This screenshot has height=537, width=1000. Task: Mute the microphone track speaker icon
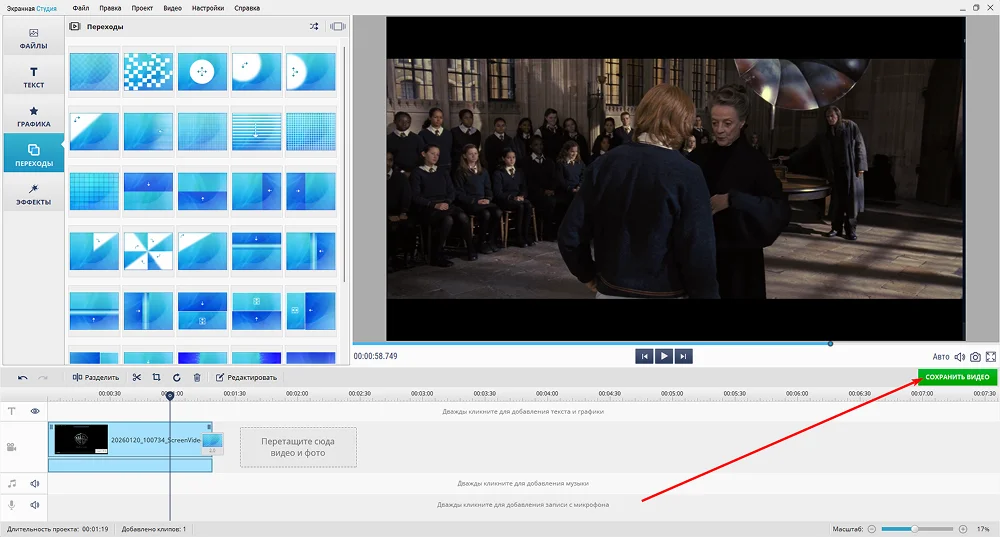click(x=35, y=504)
